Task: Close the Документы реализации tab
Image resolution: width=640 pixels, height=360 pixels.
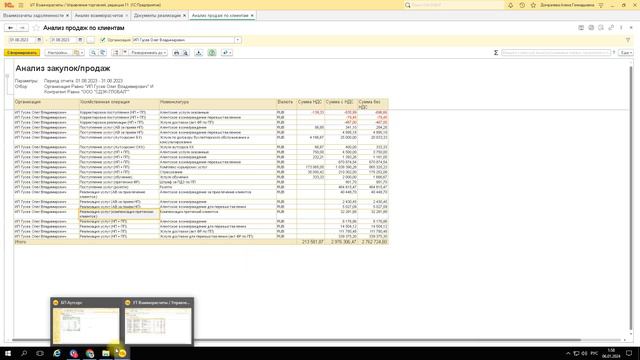Action: point(184,16)
